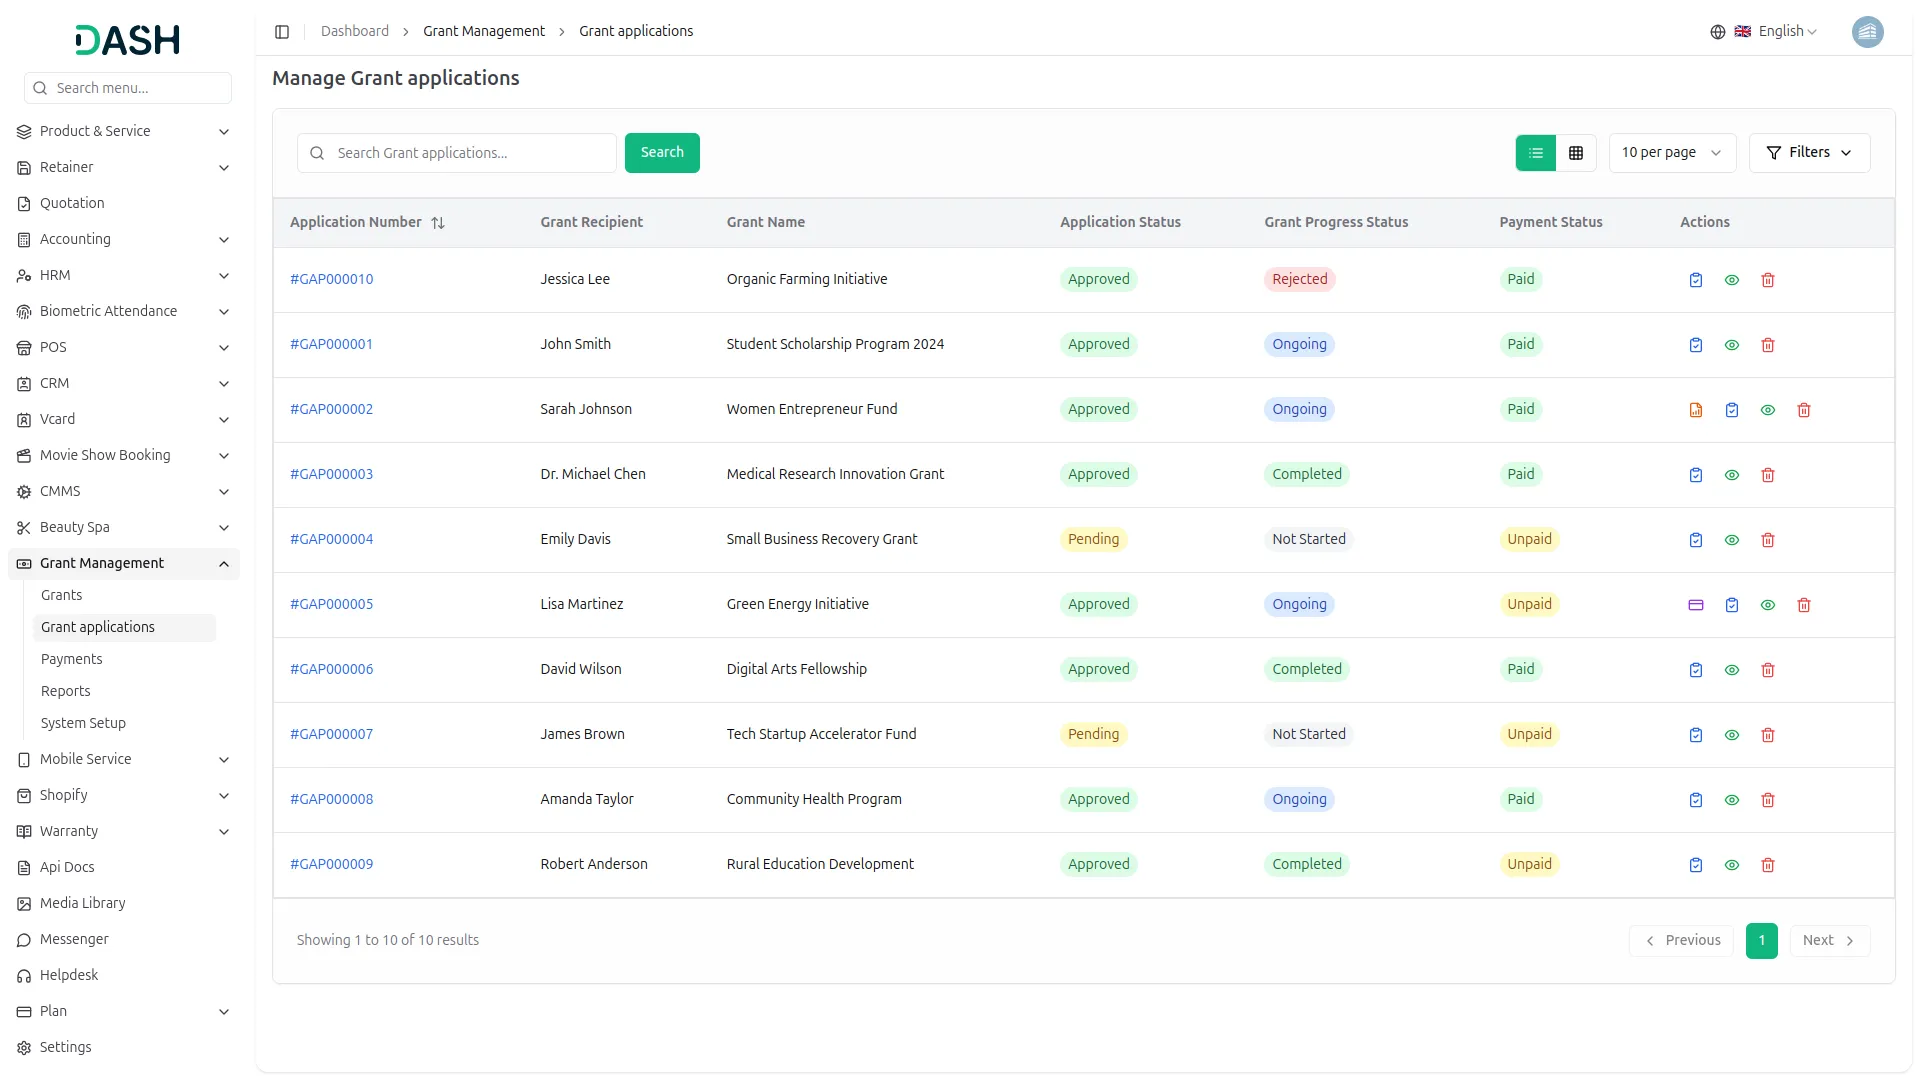Click the purple payment card icon for Lisa Martinez
This screenshot has height=1080, width=1920.
(x=1695, y=605)
